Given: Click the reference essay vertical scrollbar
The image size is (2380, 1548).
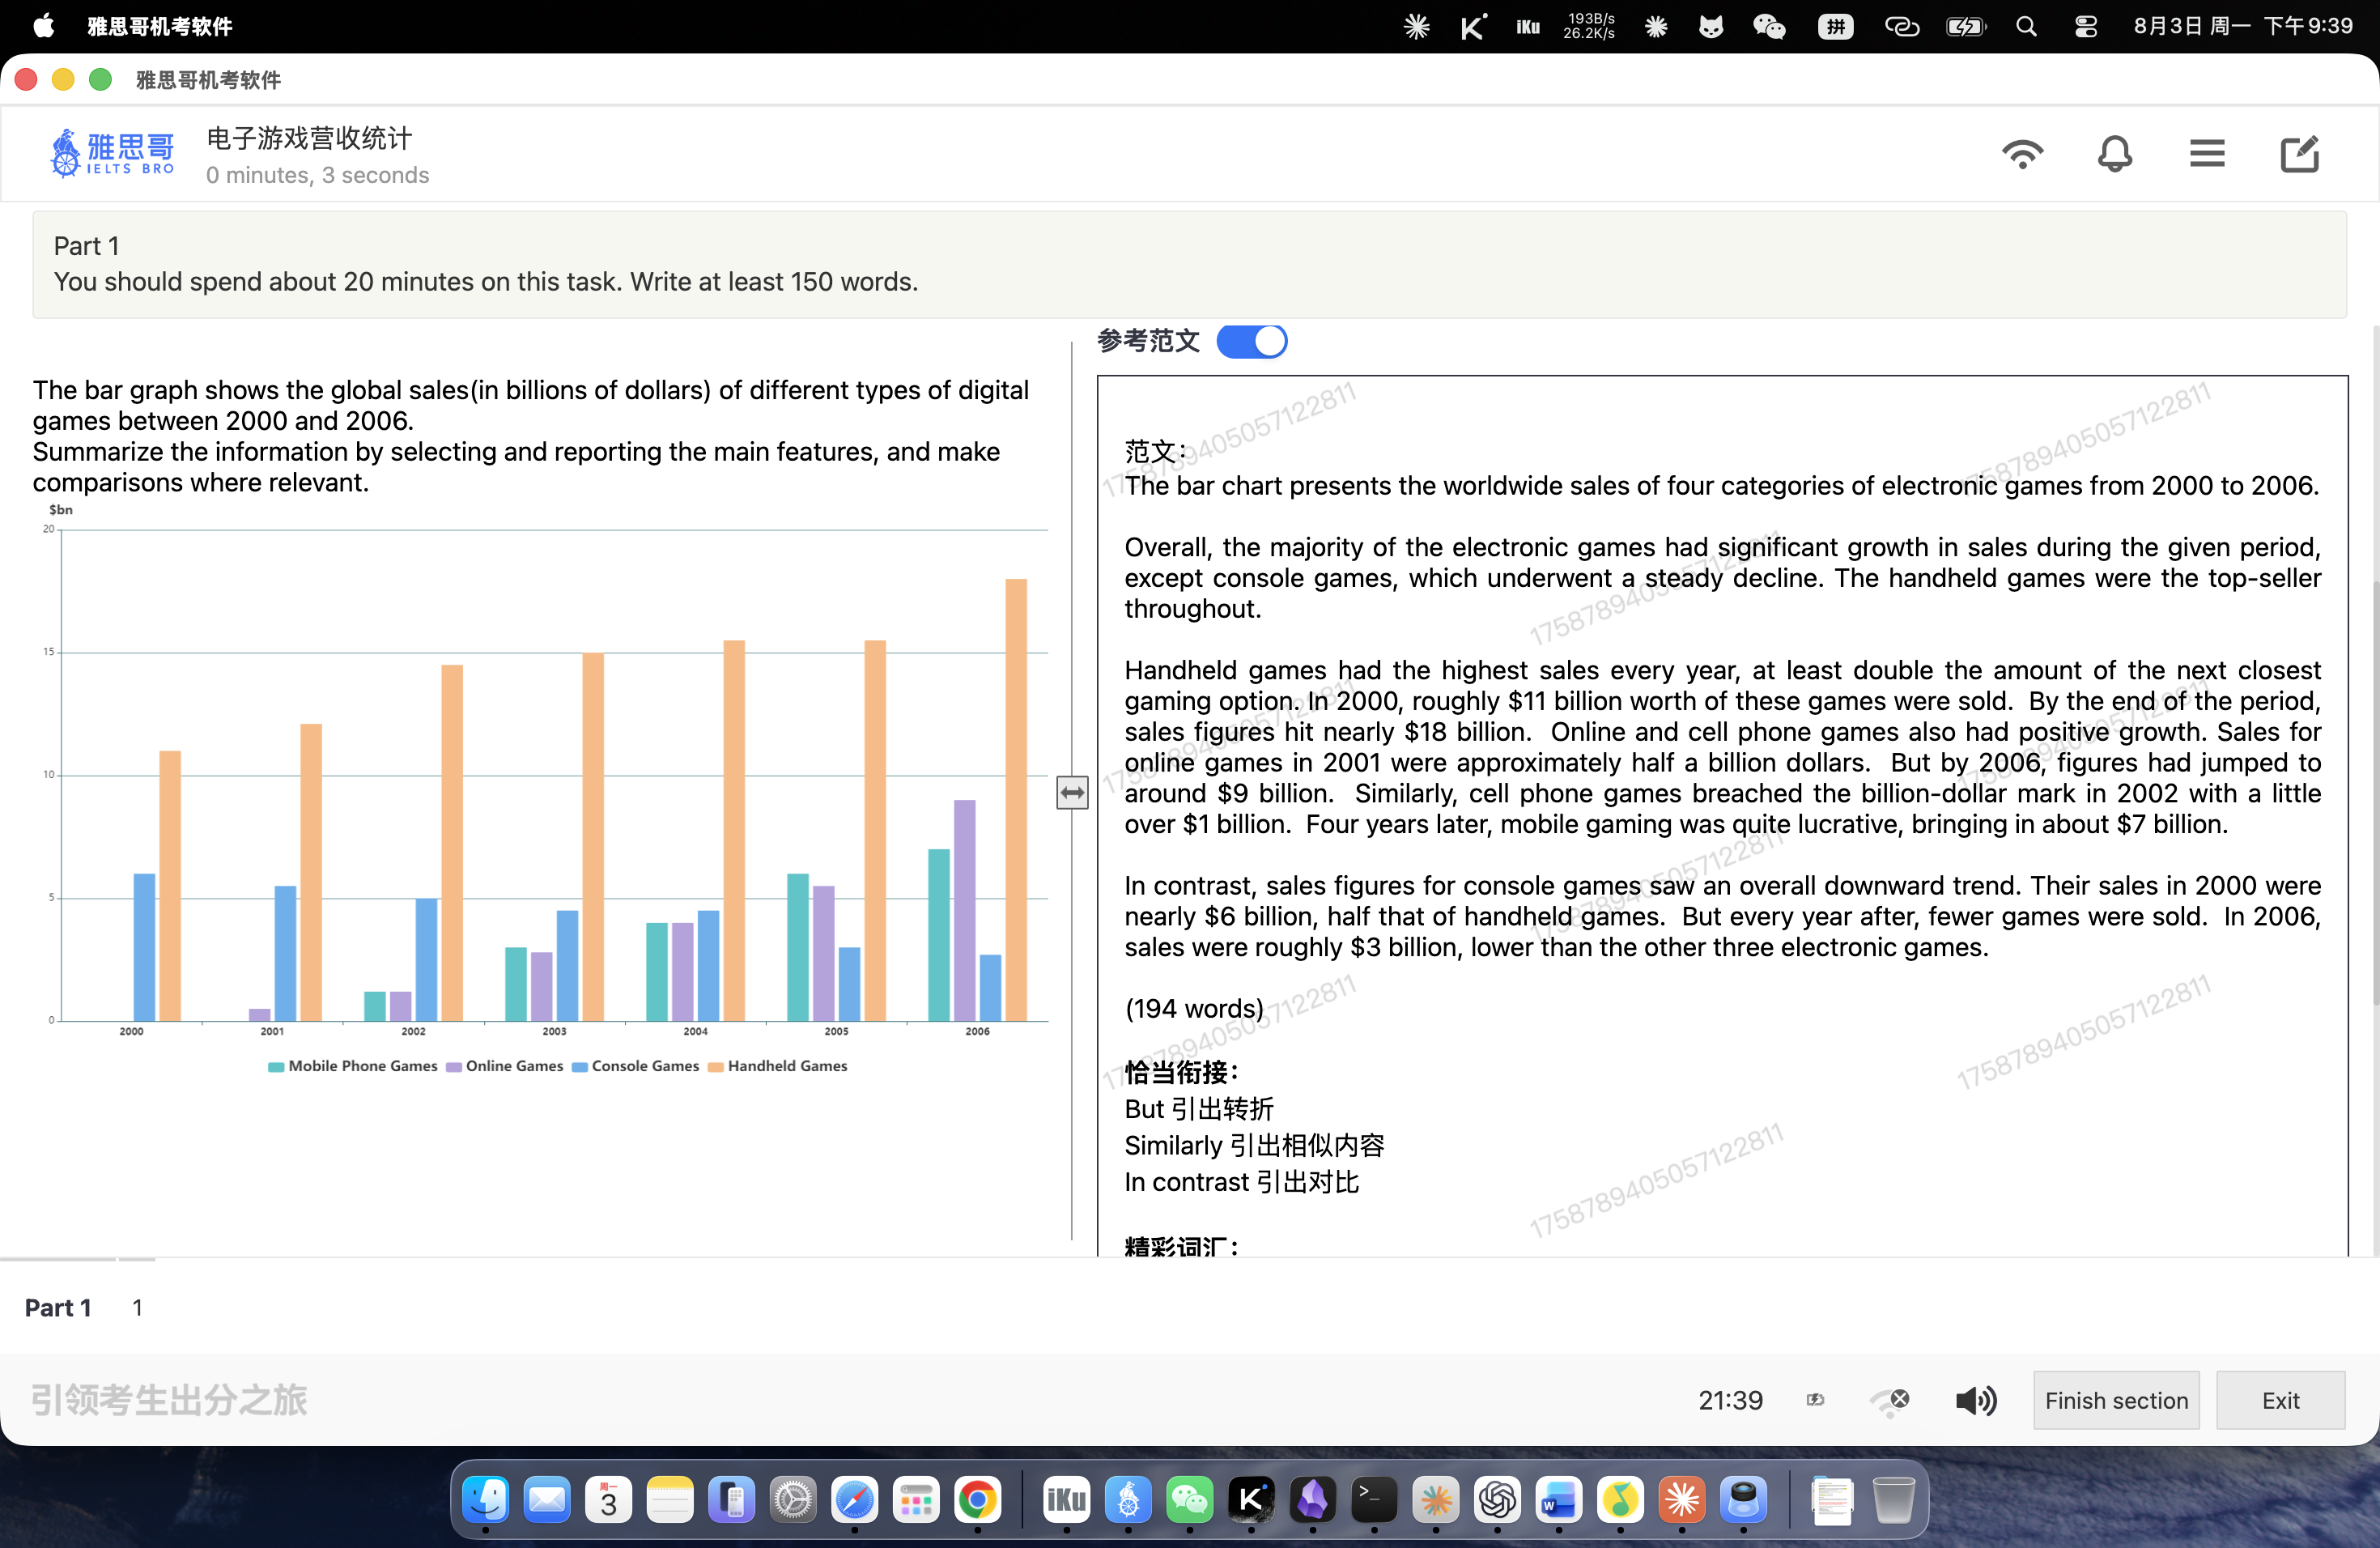Looking at the screenshot, I should click(2374, 791).
